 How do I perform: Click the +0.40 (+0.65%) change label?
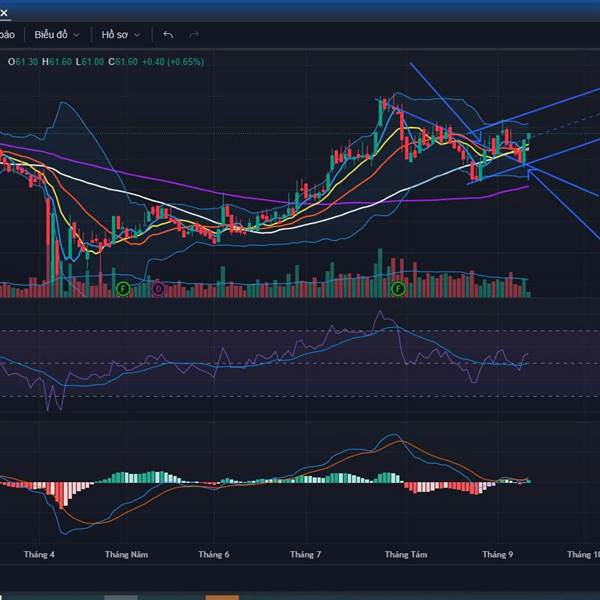(172, 61)
